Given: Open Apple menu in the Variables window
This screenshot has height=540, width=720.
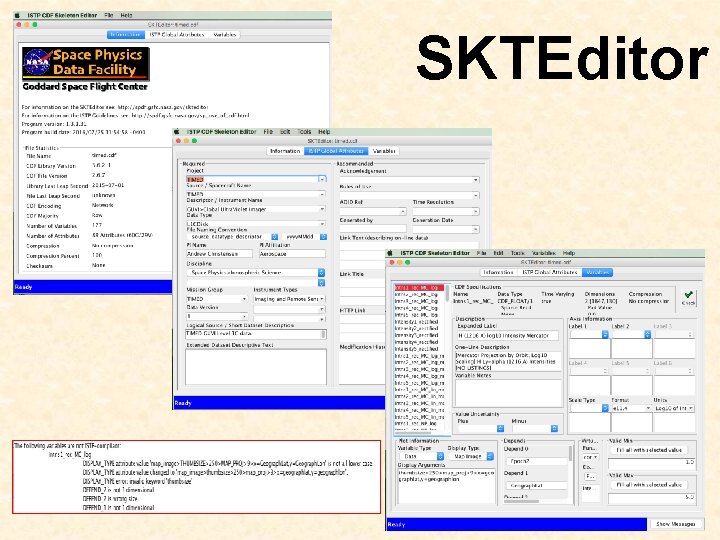Looking at the screenshot, I should coord(390,253).
